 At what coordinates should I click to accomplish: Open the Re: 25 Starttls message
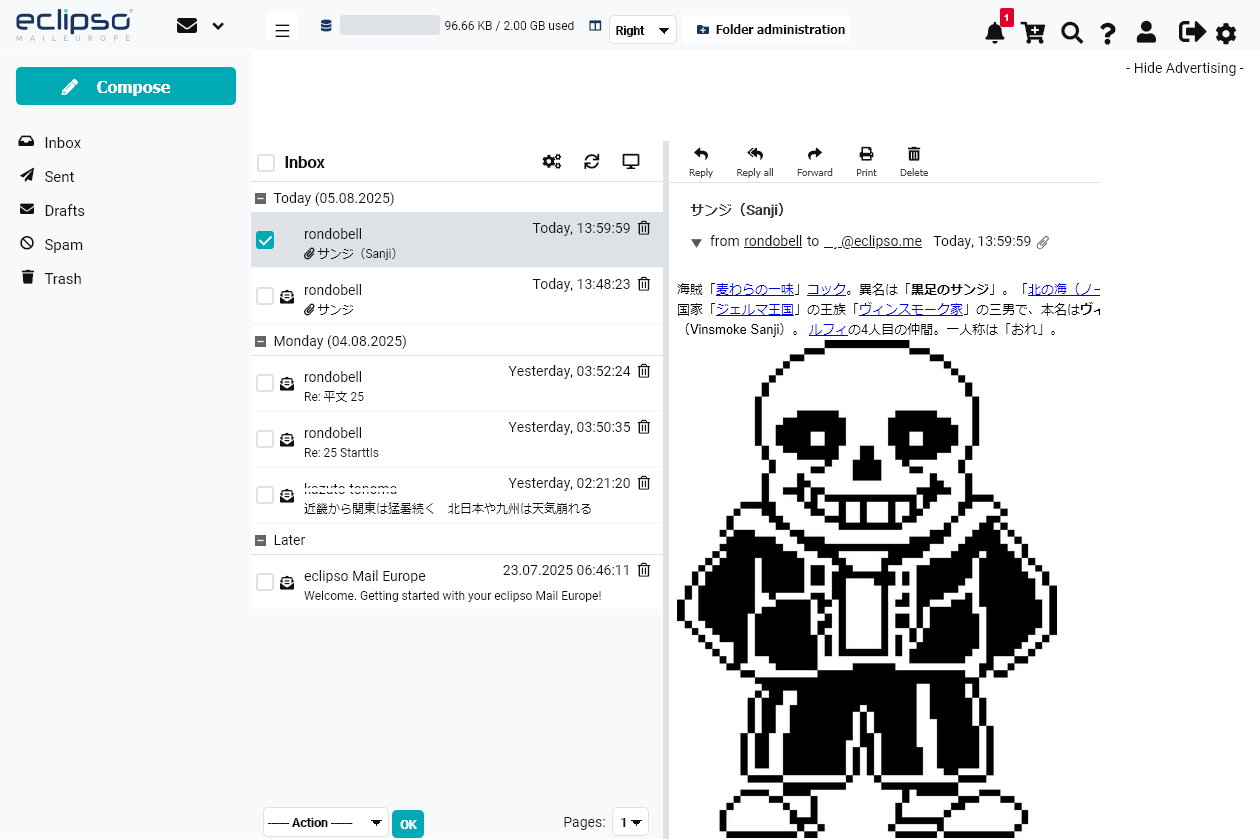[457, 440]
